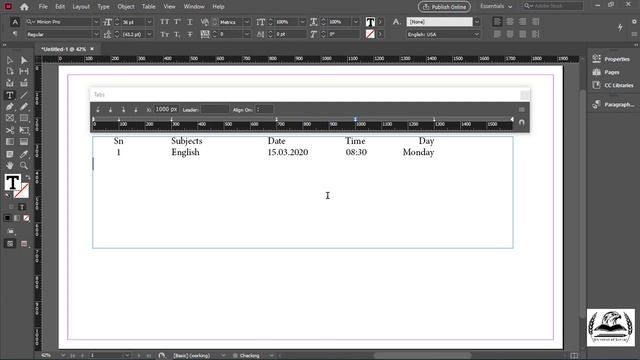The image size is (640, 360).
Task: Select the Gap tool
Action: click(24, 71)
